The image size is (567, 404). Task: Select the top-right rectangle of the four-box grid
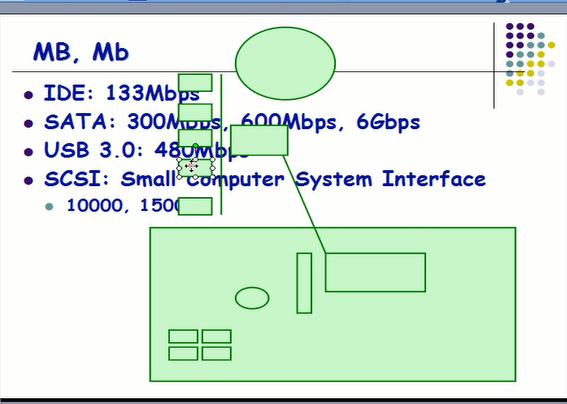point(217,336)
